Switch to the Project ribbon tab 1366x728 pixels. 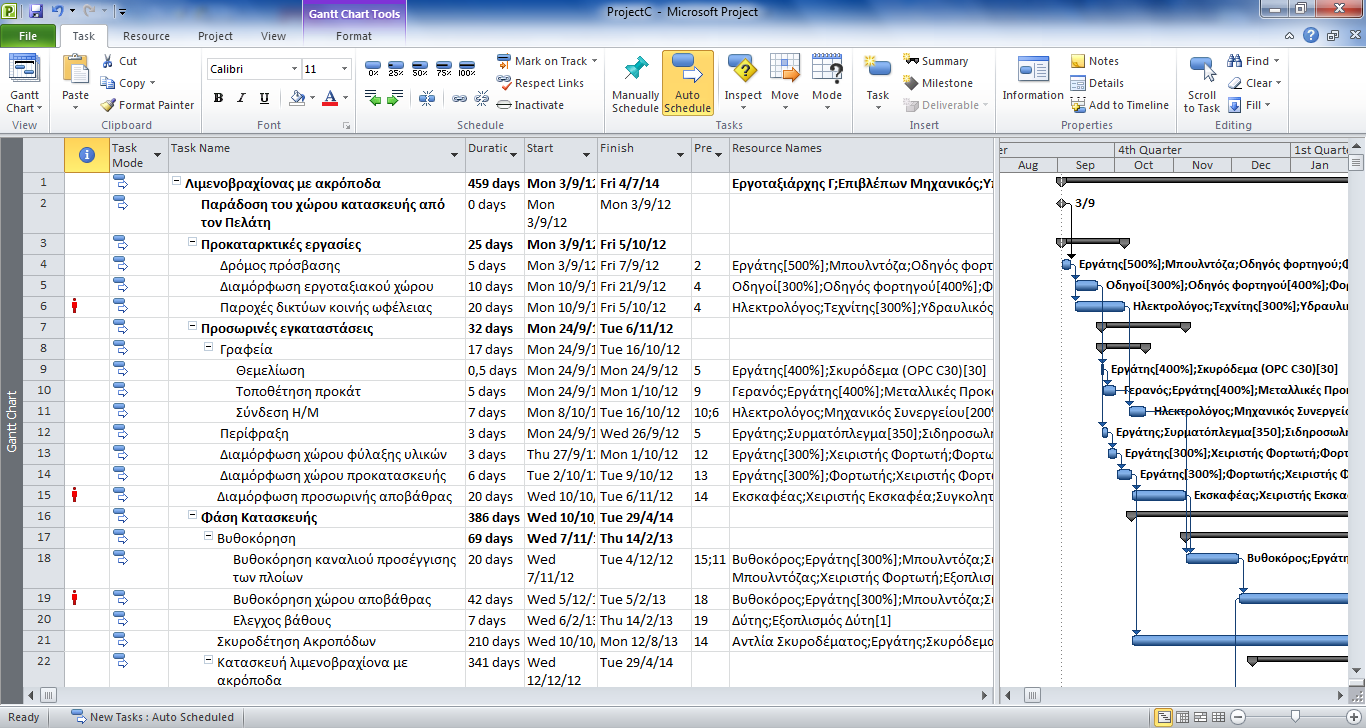(215, 36)
